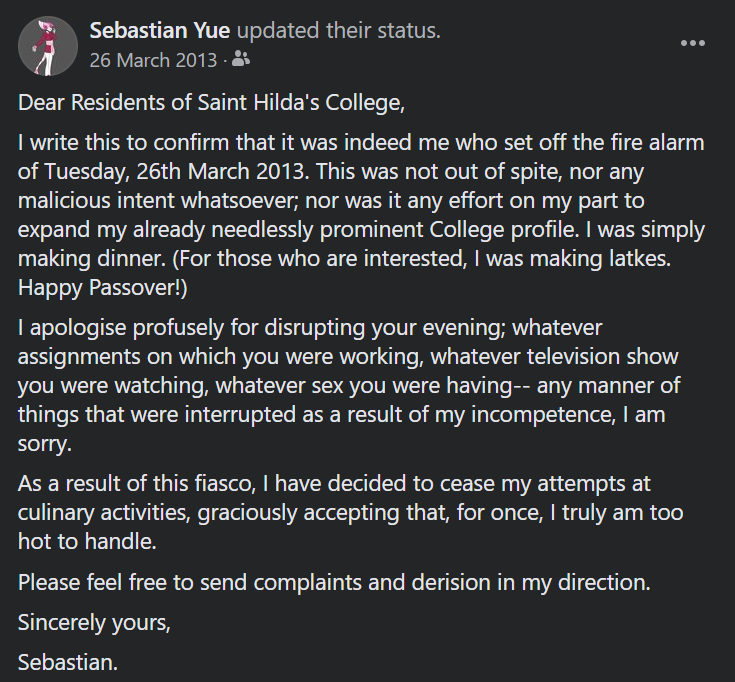
Task: Click the 'Sebastian.' signature at the bottom
Action: [68, 663]
